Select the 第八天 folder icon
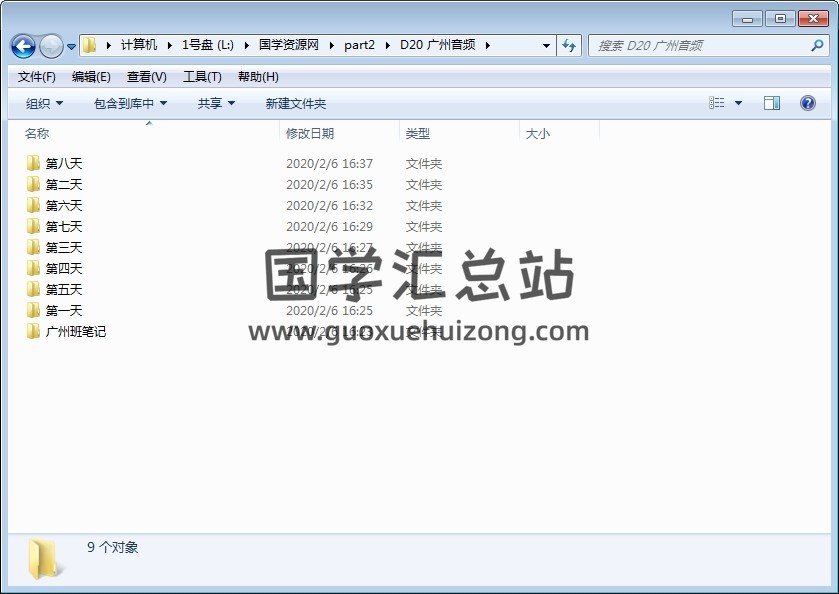Viewport: 839px width, 594px height. [x=33, y=163]
